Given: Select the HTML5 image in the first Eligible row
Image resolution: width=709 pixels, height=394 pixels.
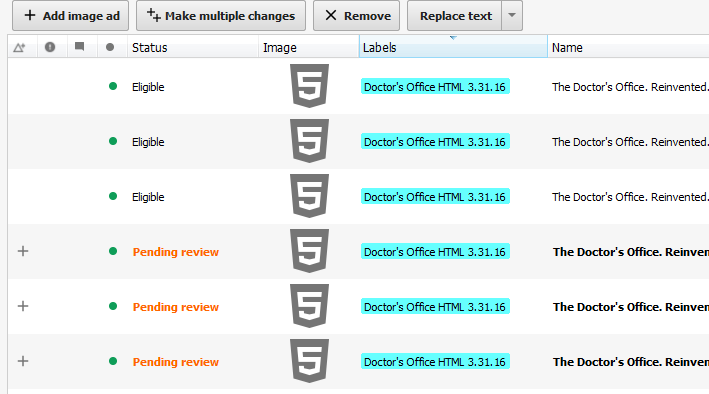Looking at the screenshot, I should coord(310,86).
